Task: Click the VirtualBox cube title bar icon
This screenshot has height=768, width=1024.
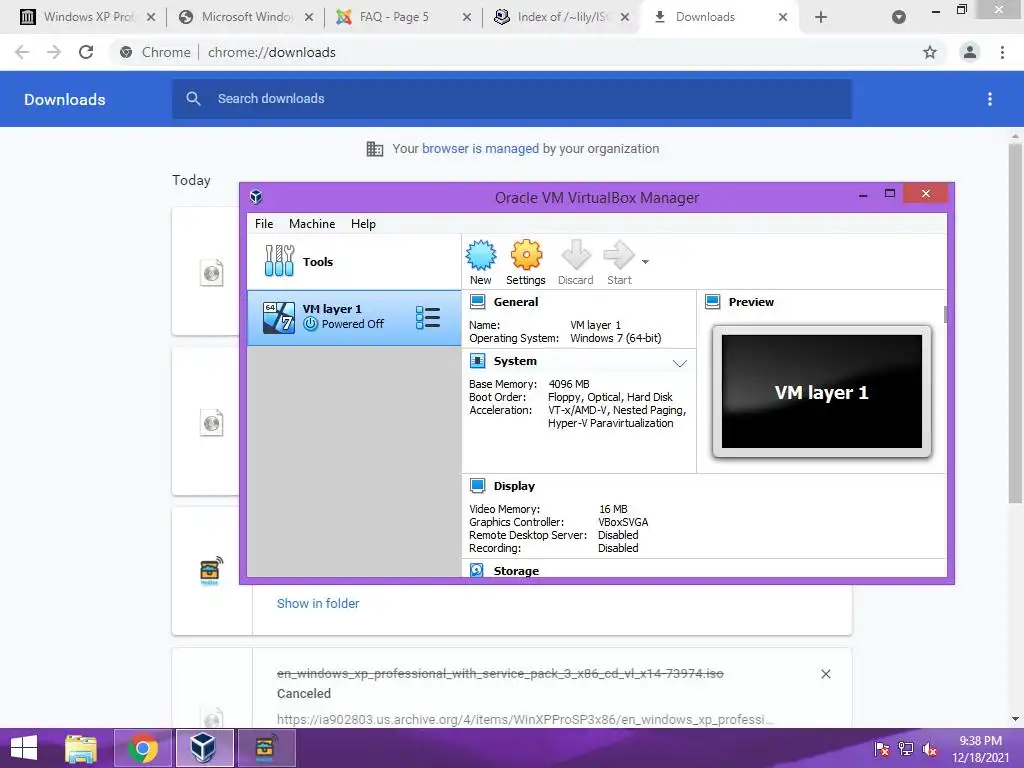Action: tap(257, 197)
